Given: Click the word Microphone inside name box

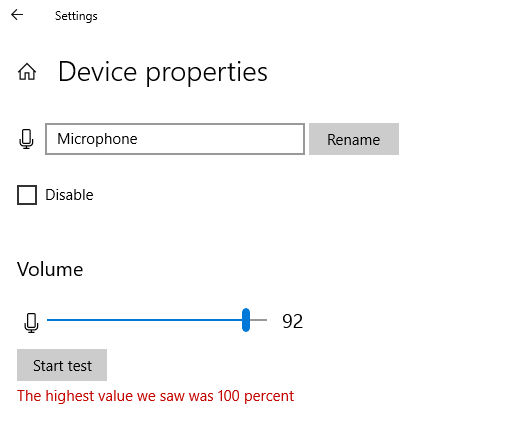Looking at the screenshot, I should tap(97, 139).
